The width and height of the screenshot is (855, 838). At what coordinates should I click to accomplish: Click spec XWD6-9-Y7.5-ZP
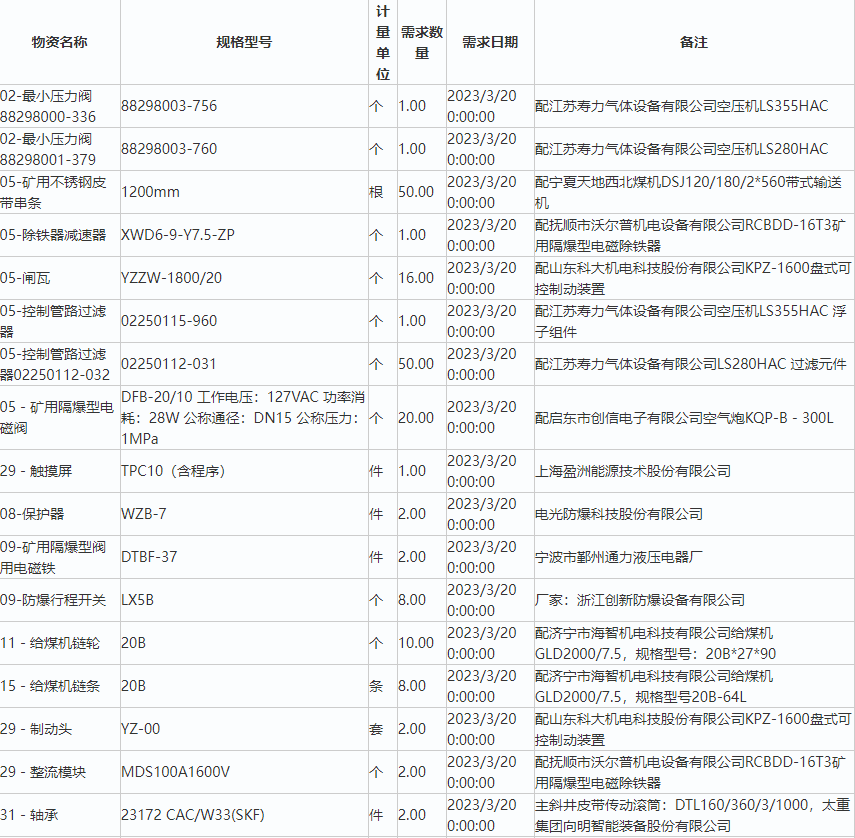point(244,235)
